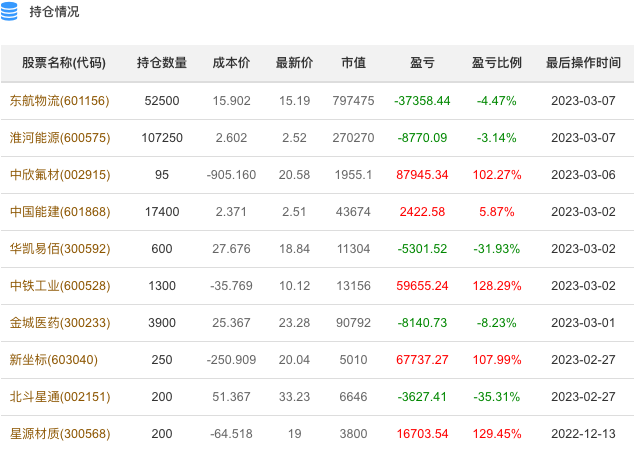Select market value 1955.1
This screenshot has height=456, width=635.
point(353,175)
